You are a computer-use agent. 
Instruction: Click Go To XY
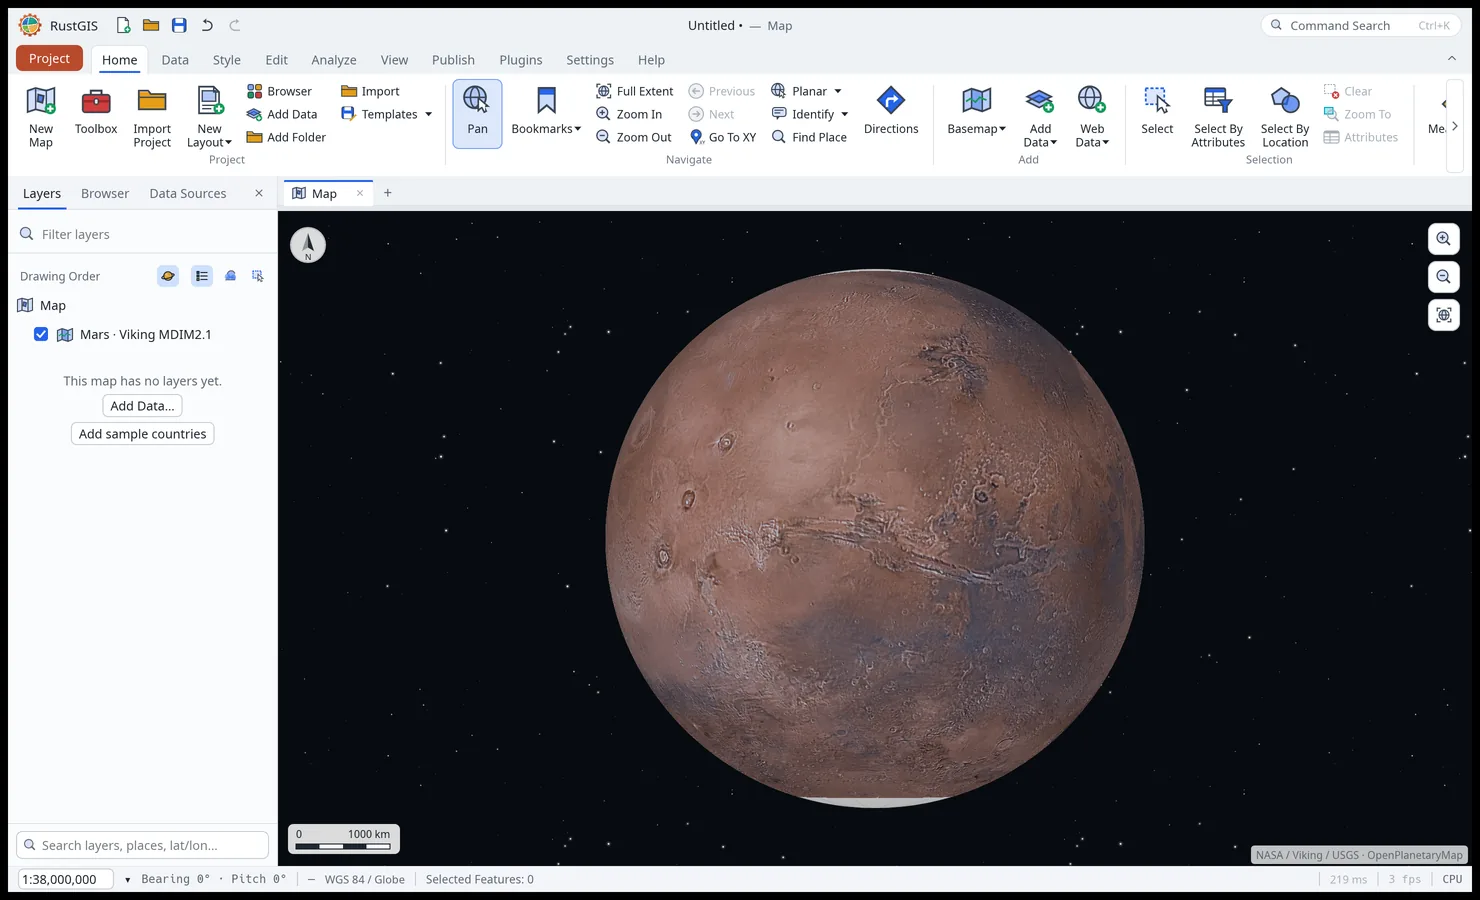coord(723,137)
